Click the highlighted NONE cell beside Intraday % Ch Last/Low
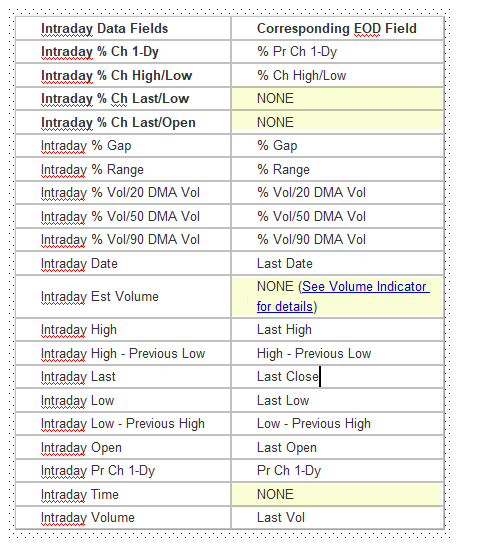 337,99
